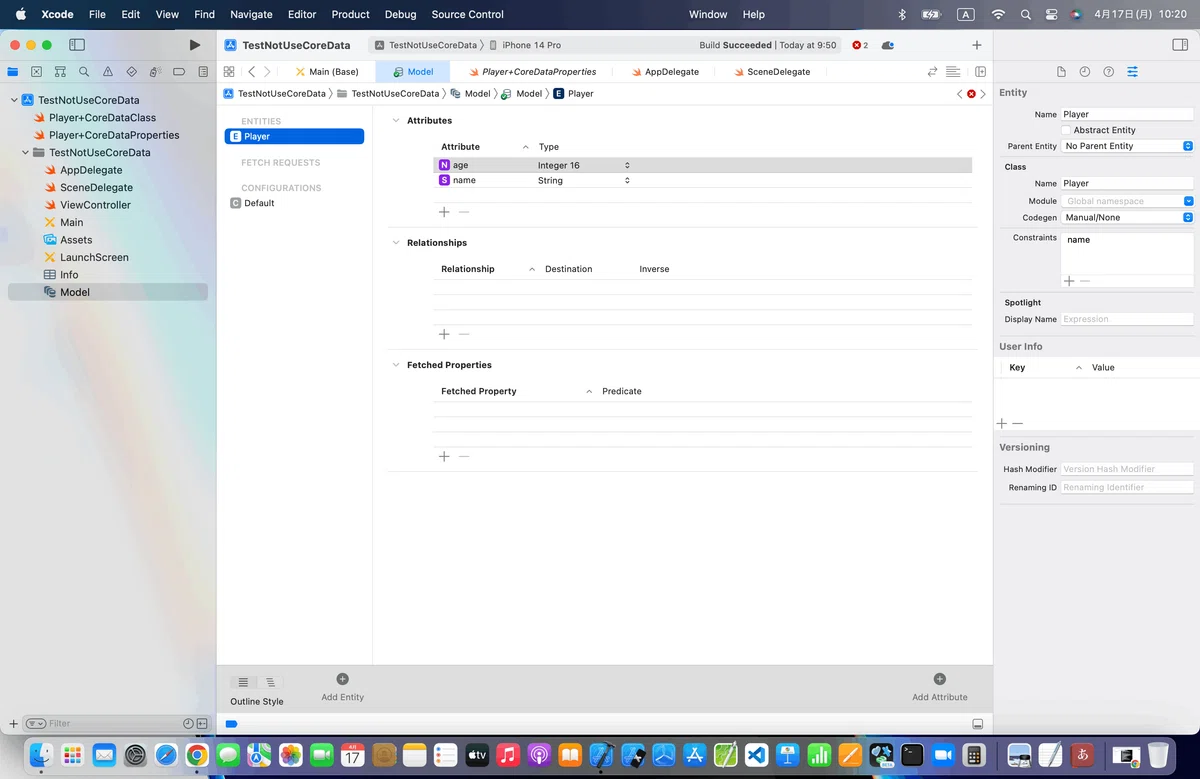Select the iPhone 14 Pro run destination
This screenshot has width=1200, height=779.
[x=525, y=45]
